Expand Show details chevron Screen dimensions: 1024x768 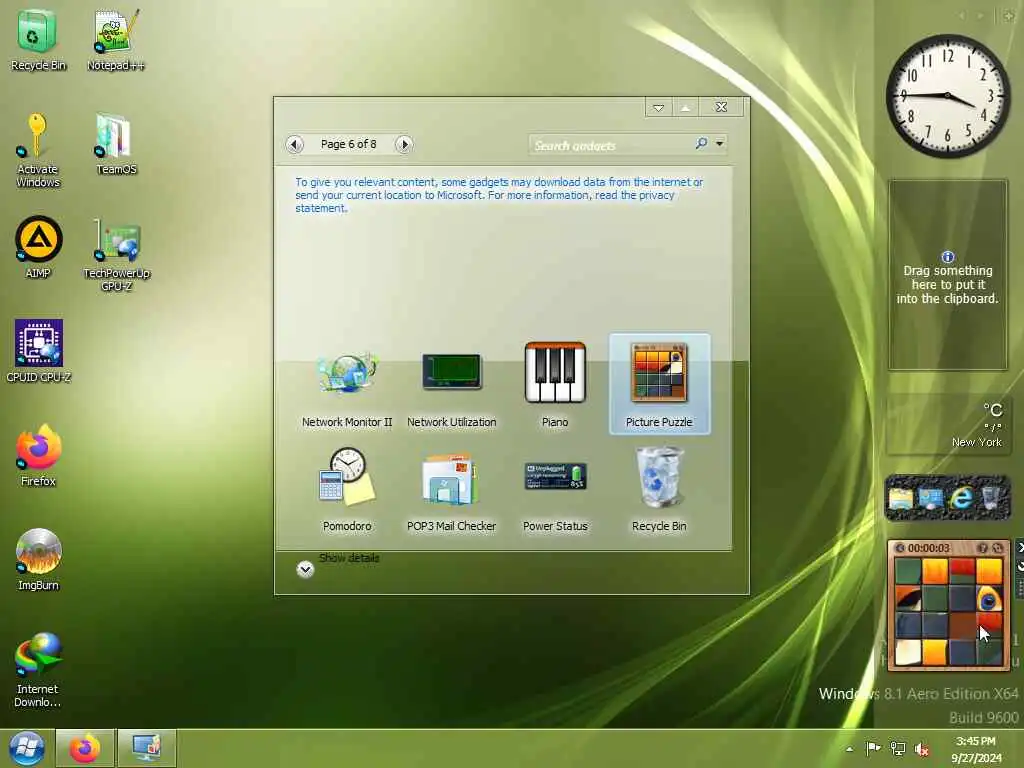[x=305, y=569]
